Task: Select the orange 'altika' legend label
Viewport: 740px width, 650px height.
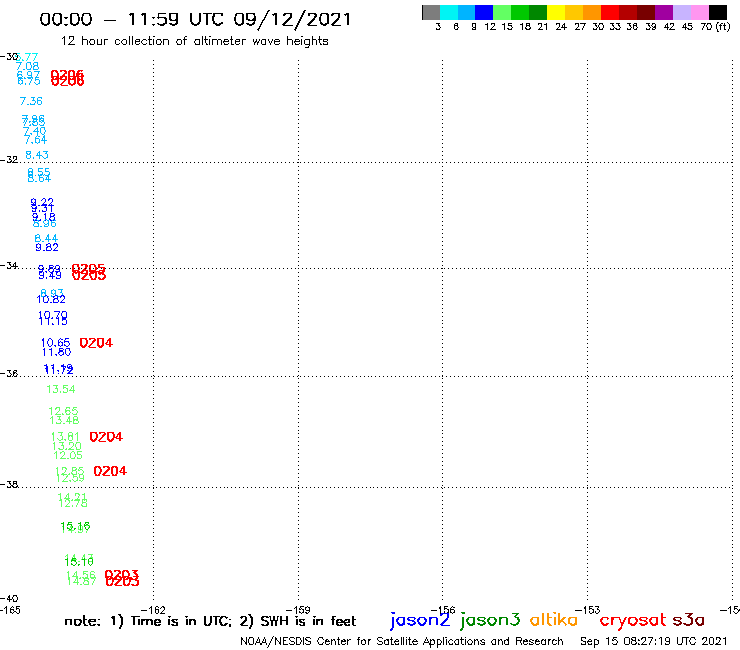Action: point(554,619)
